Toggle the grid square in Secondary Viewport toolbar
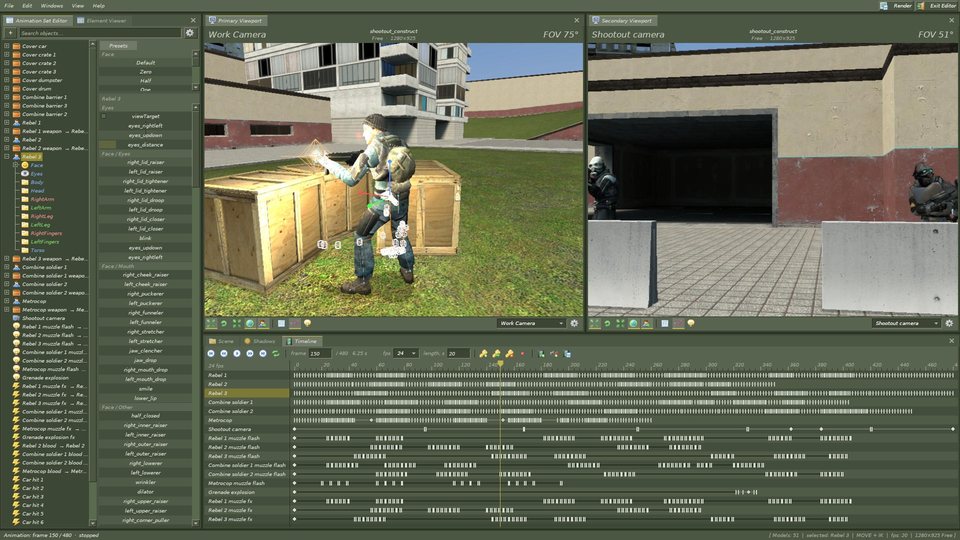 coord(665,323)
